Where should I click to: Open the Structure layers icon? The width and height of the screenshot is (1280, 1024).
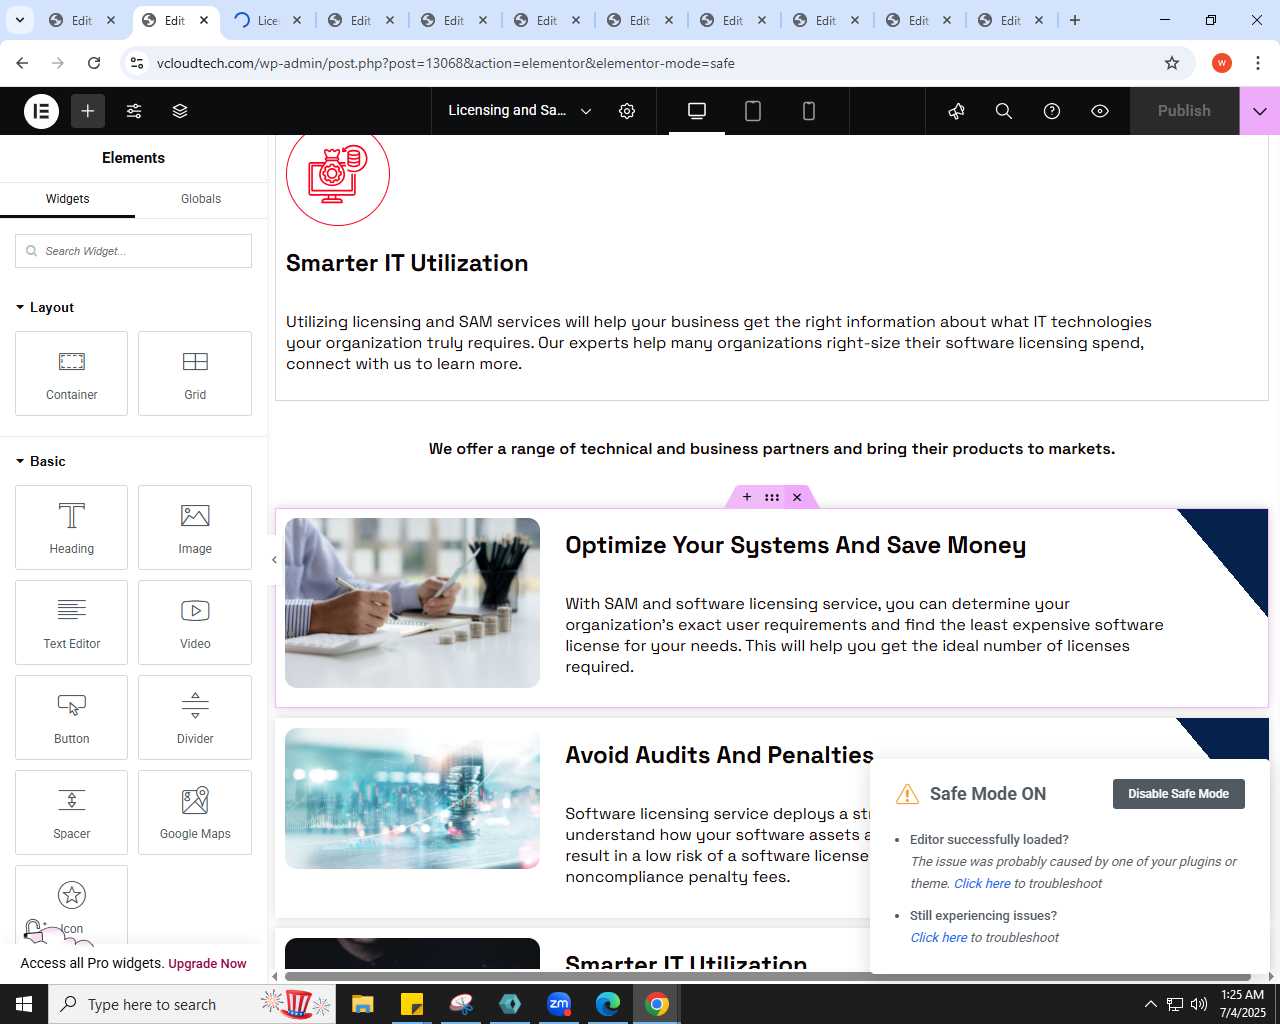point(180,111)
